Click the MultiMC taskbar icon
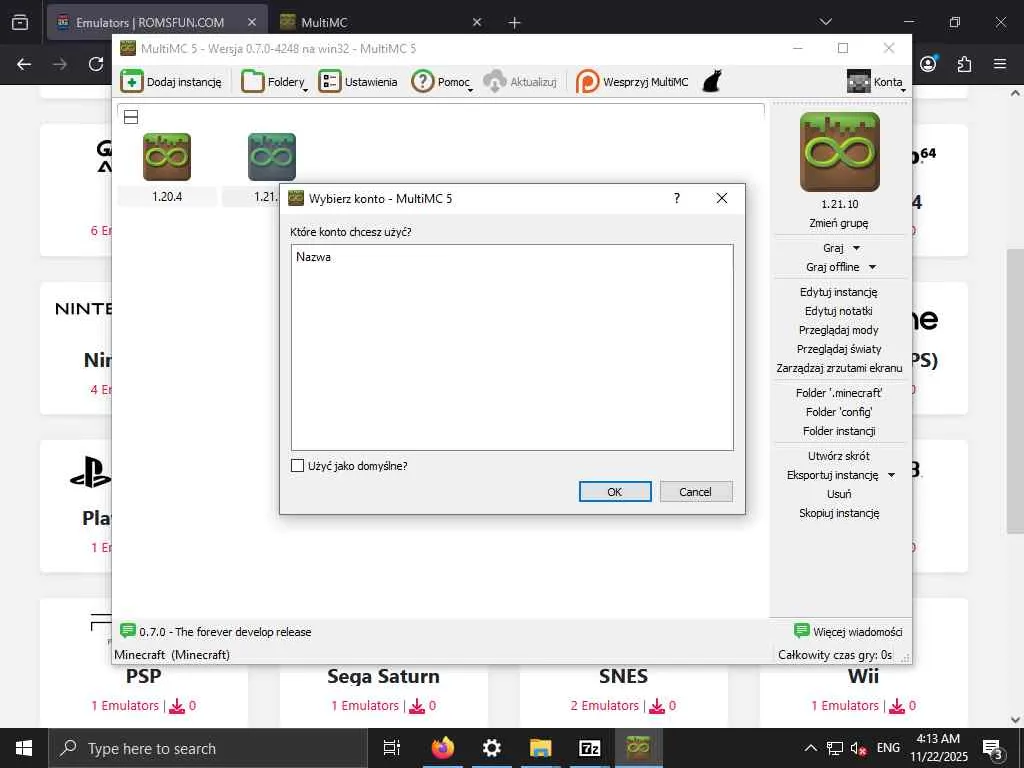 (x=639, y=748)
